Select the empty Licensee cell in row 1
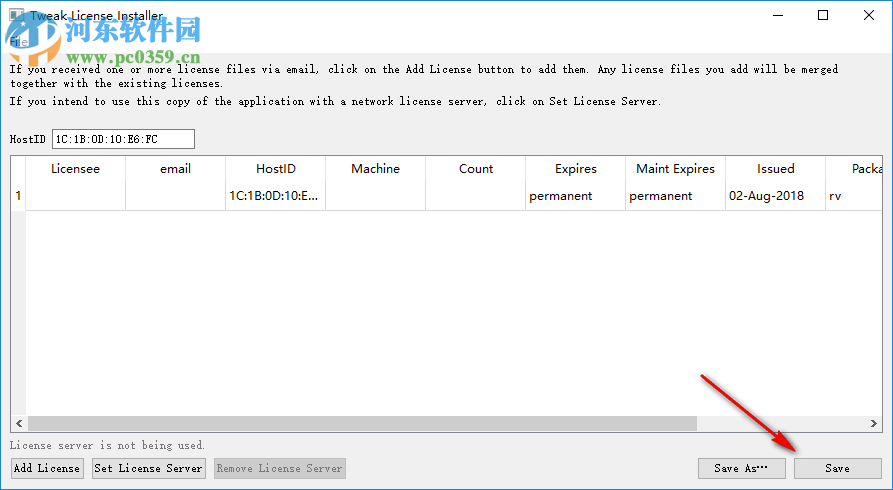 pyautogui.click(x=75, y=196)
